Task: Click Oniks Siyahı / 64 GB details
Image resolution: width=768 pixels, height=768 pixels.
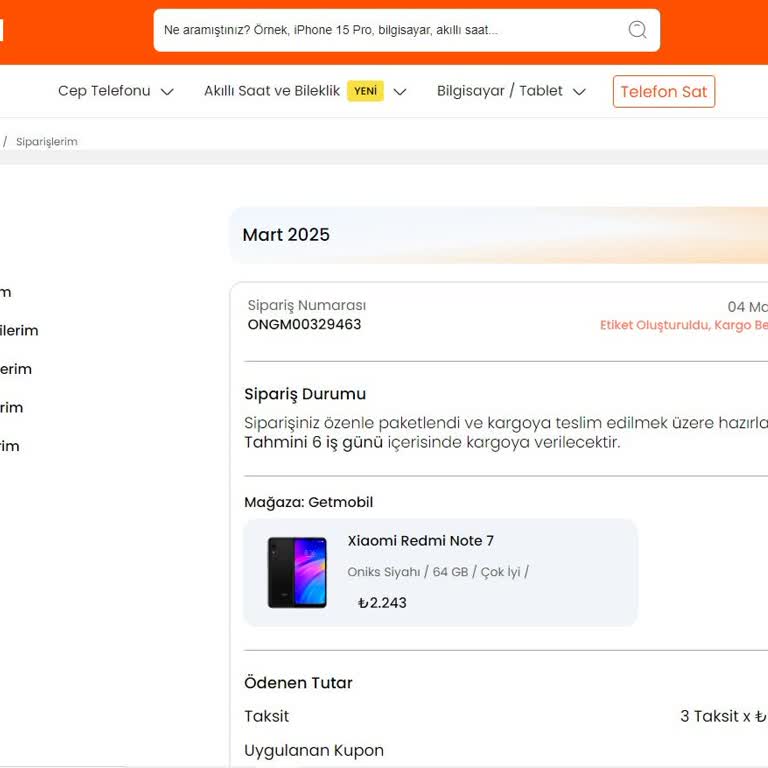Action: click(438, 572)
